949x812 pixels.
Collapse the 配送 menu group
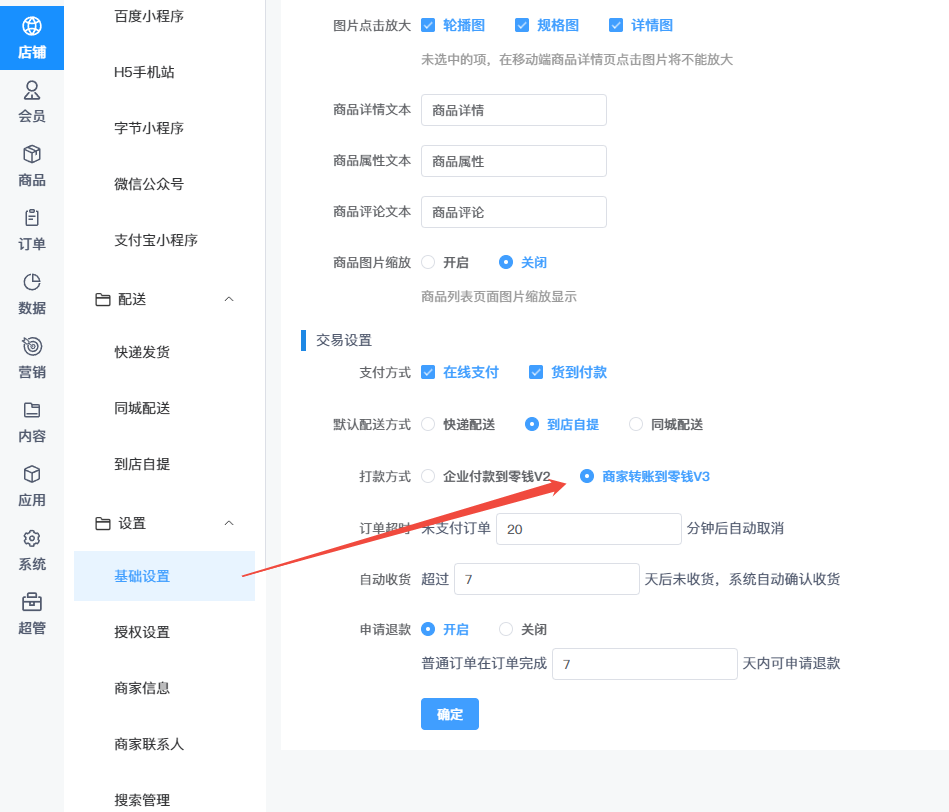229,300
